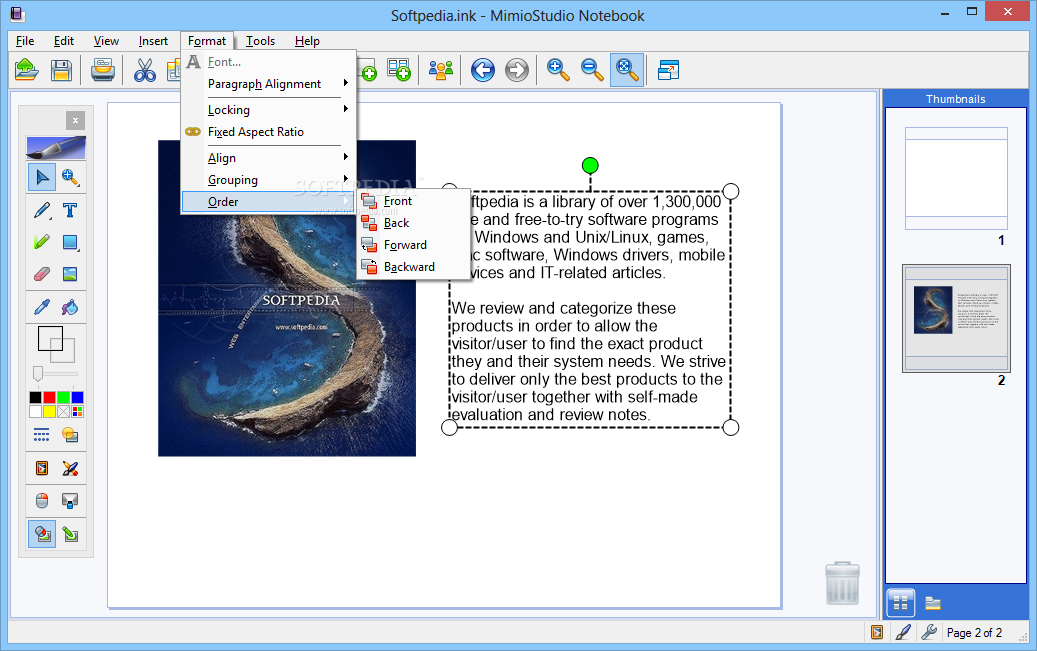This screenshot has height=651, width=1037.
Task: Close the open Format menu
Action: 207,41
